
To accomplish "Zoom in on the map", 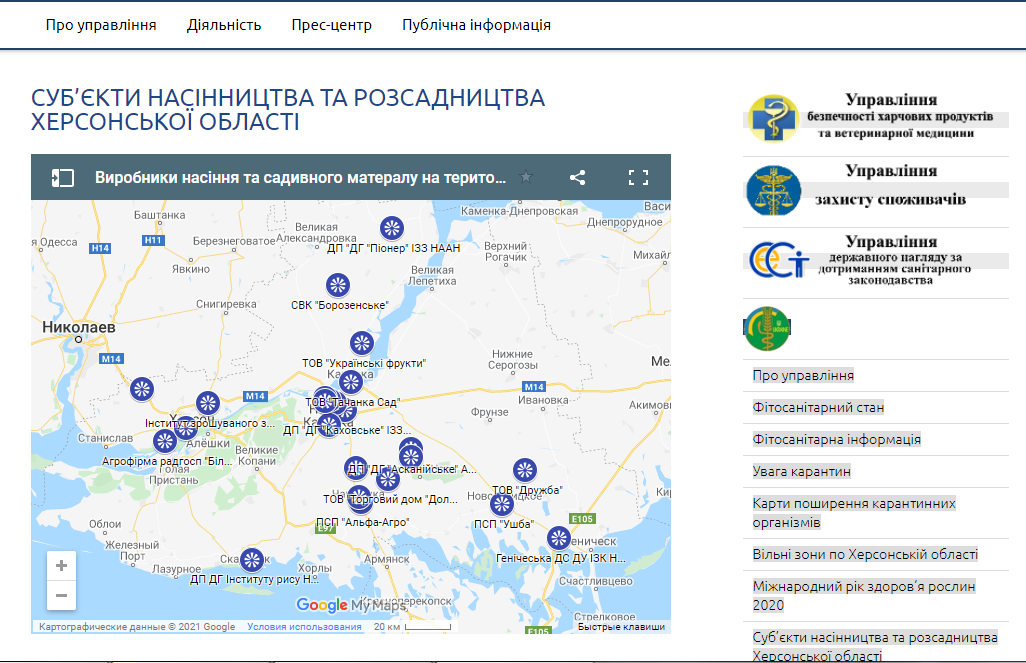I will pos(62,566).
